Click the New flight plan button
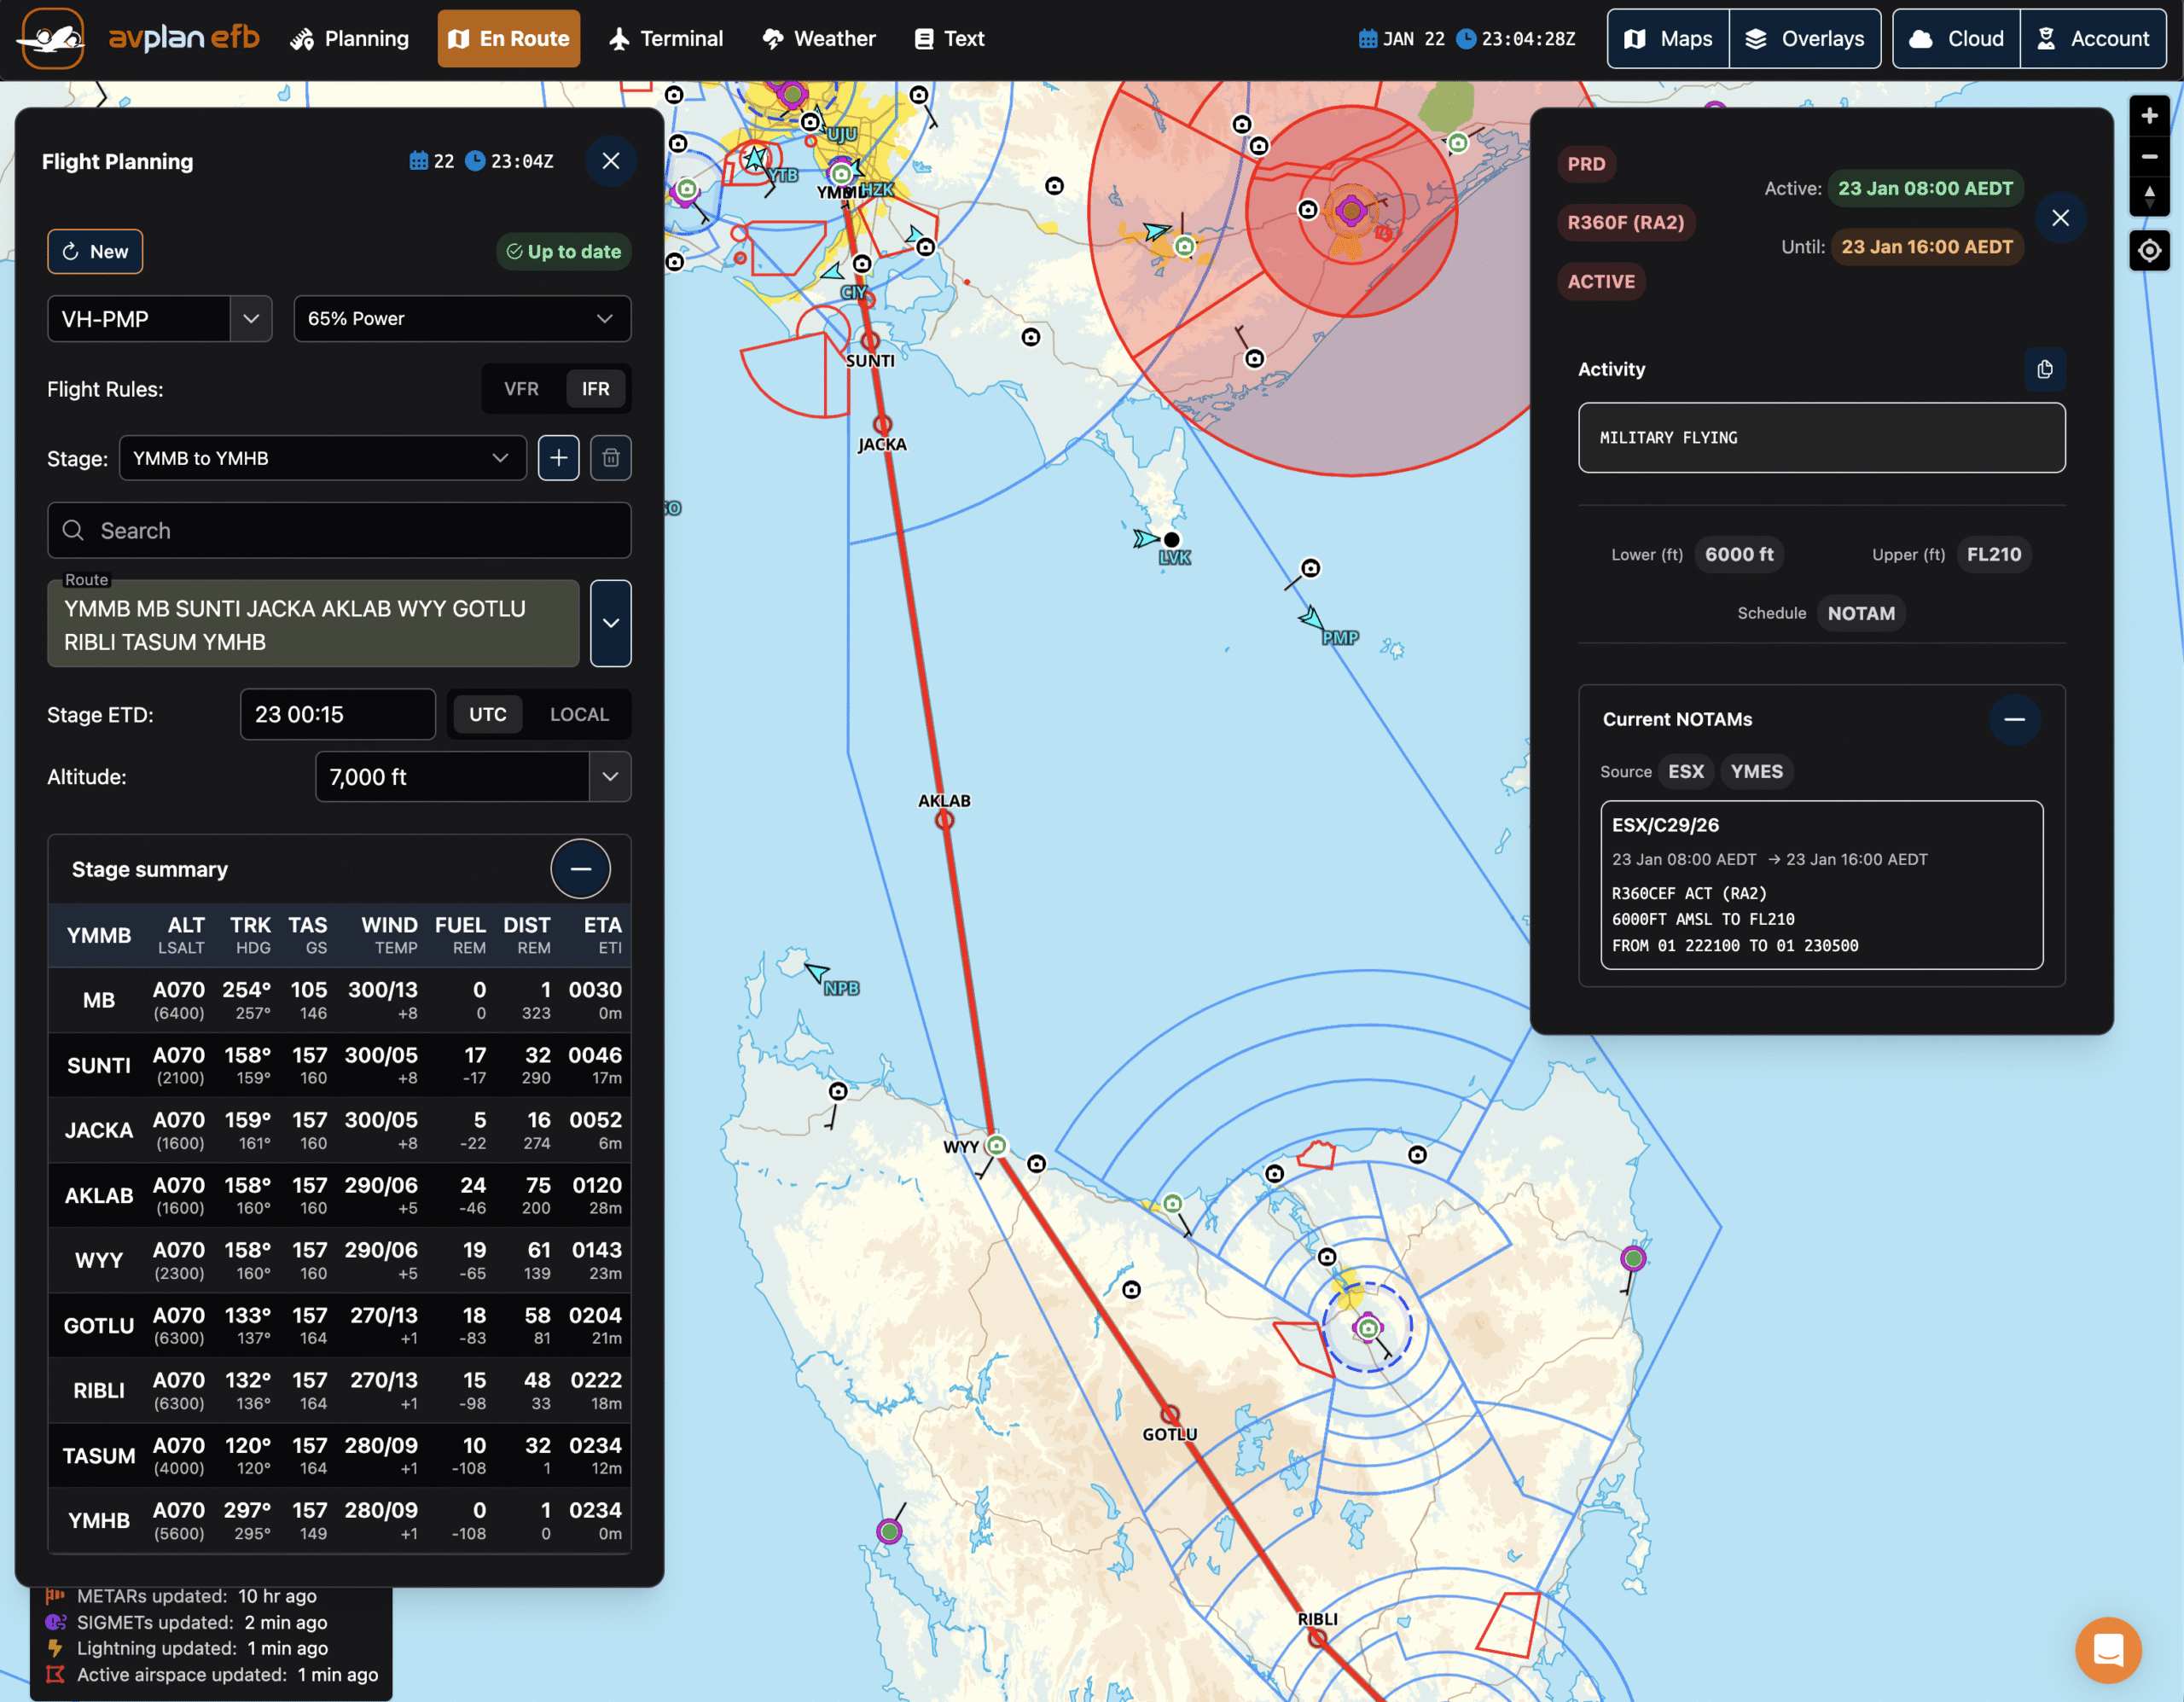 point(95,252)
